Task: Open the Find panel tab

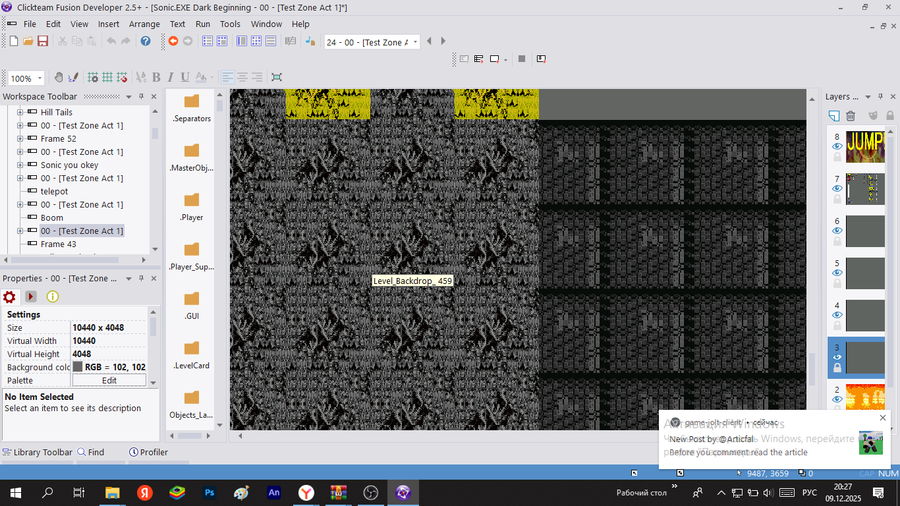Action: coord(91,452)
